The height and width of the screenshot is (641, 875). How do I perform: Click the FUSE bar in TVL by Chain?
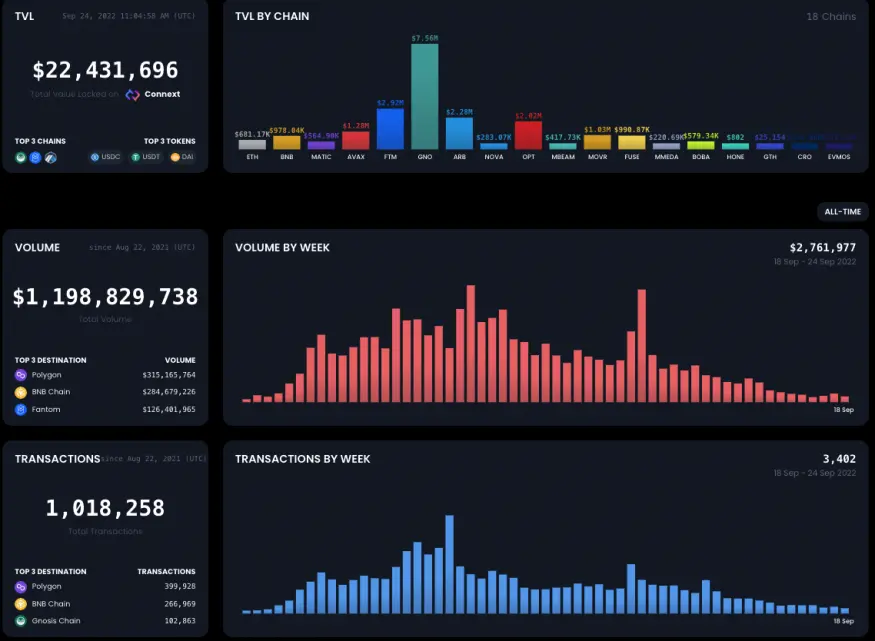point(632,143)
